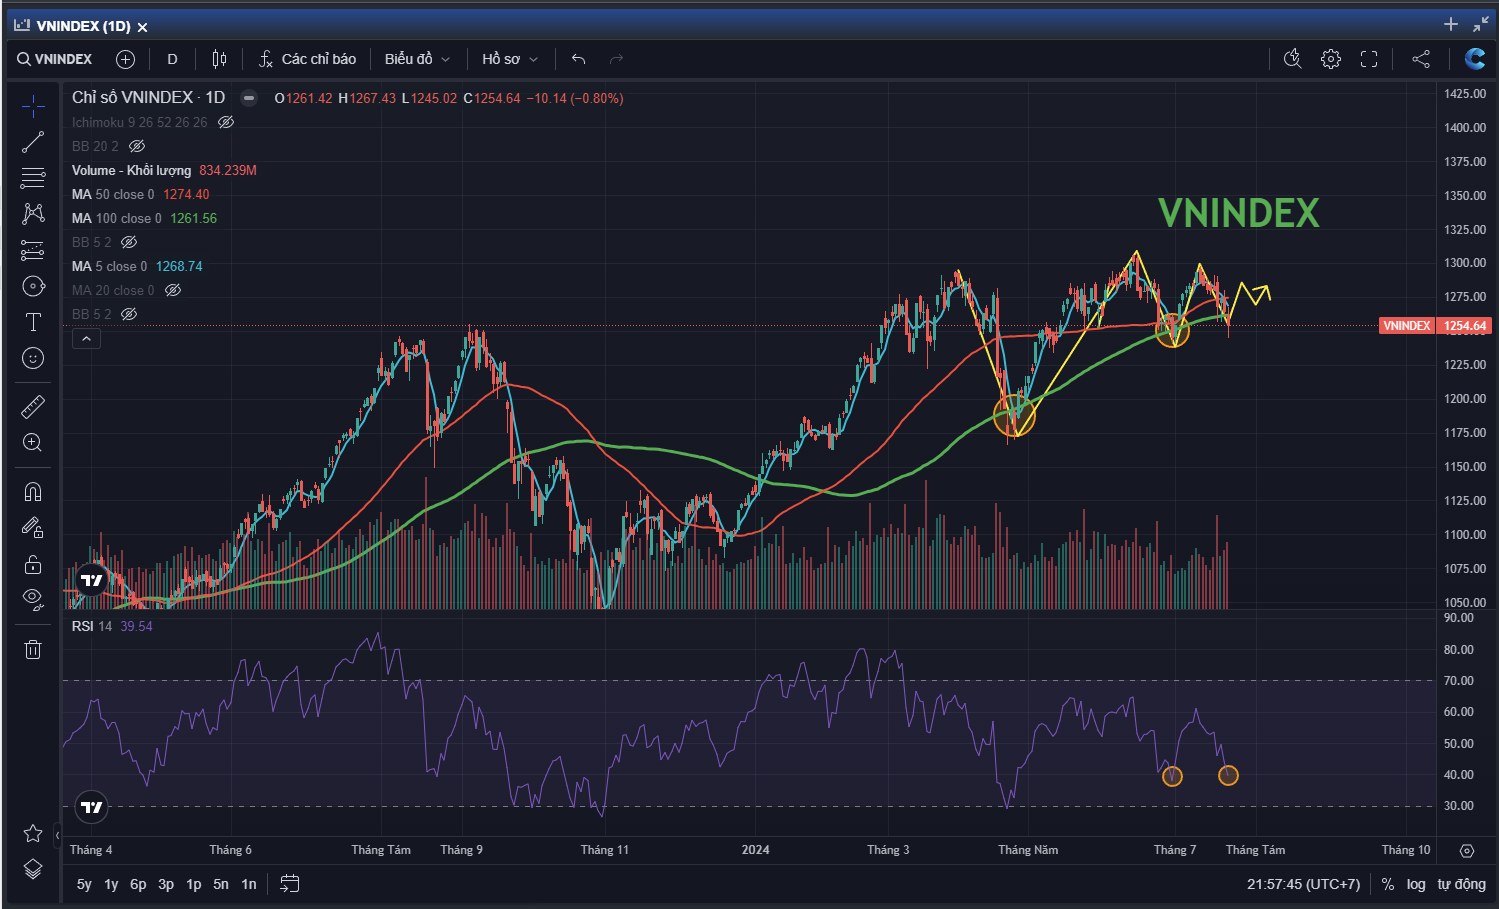The width and height of the screenshot is (1499, 909).
Task: Toggle tự động auto scale
Action: (x=1462, y=884)
